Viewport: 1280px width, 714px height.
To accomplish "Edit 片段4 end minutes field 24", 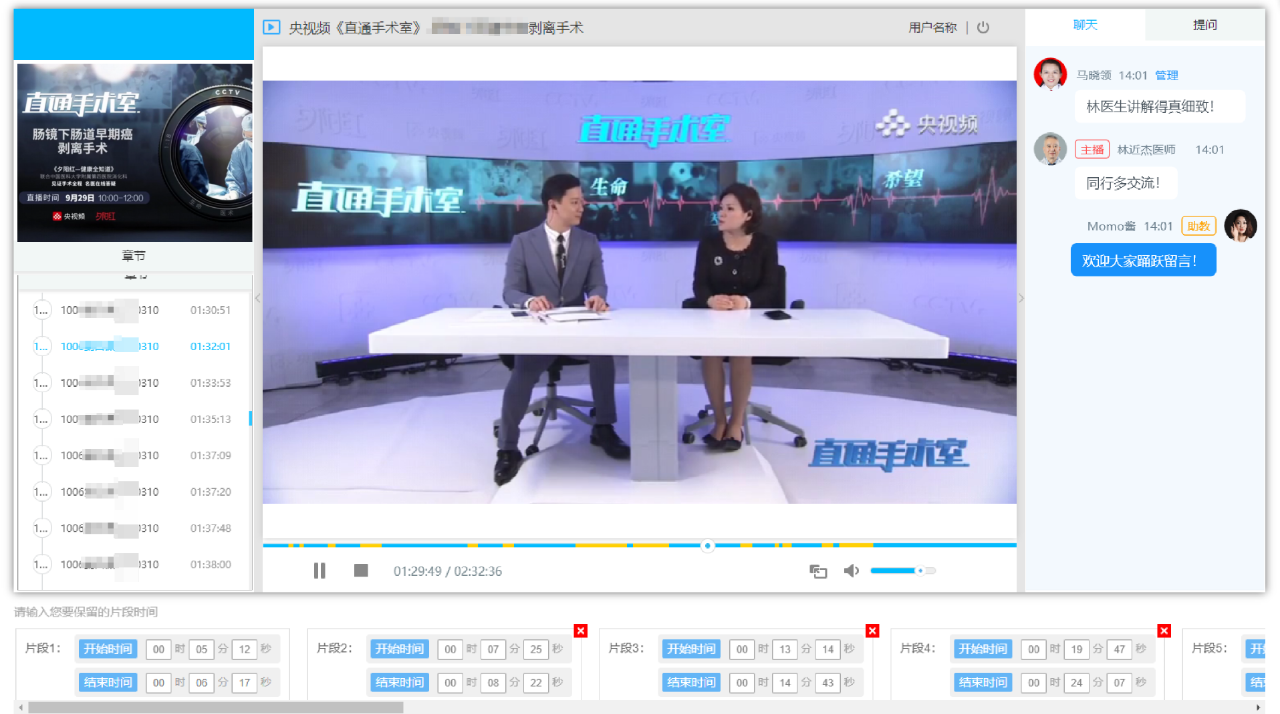I will 1077,682.
